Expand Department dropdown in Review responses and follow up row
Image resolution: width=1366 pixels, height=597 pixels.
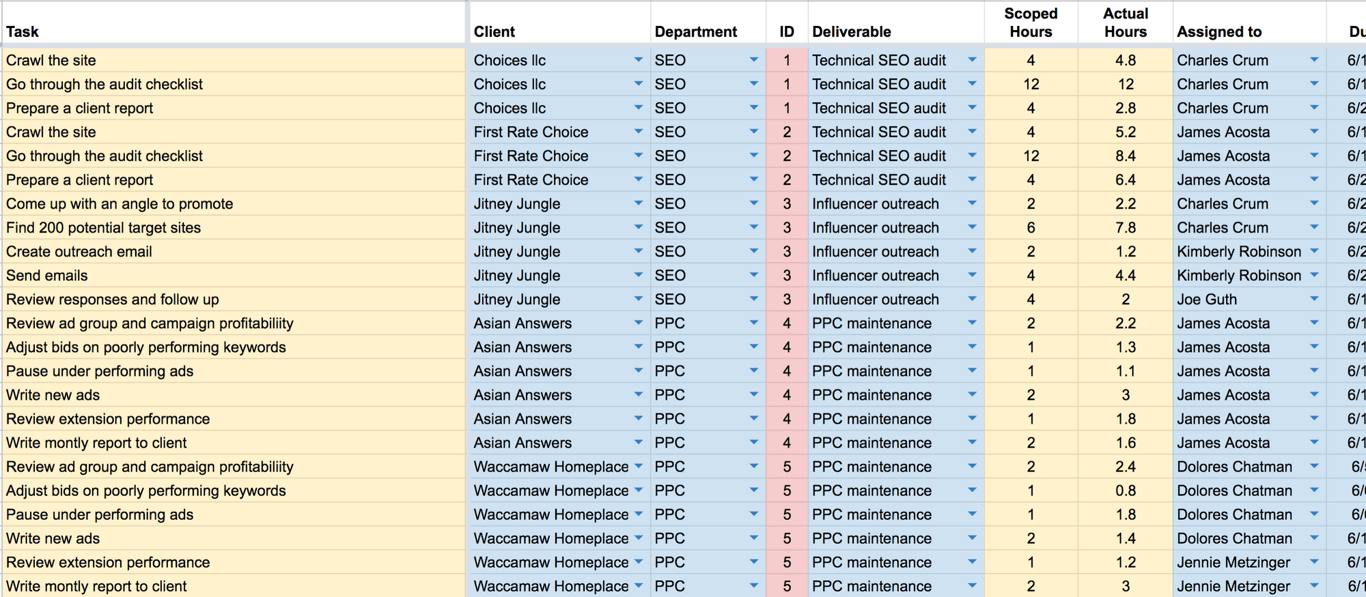pyautogui.click(x=754, y=299)
